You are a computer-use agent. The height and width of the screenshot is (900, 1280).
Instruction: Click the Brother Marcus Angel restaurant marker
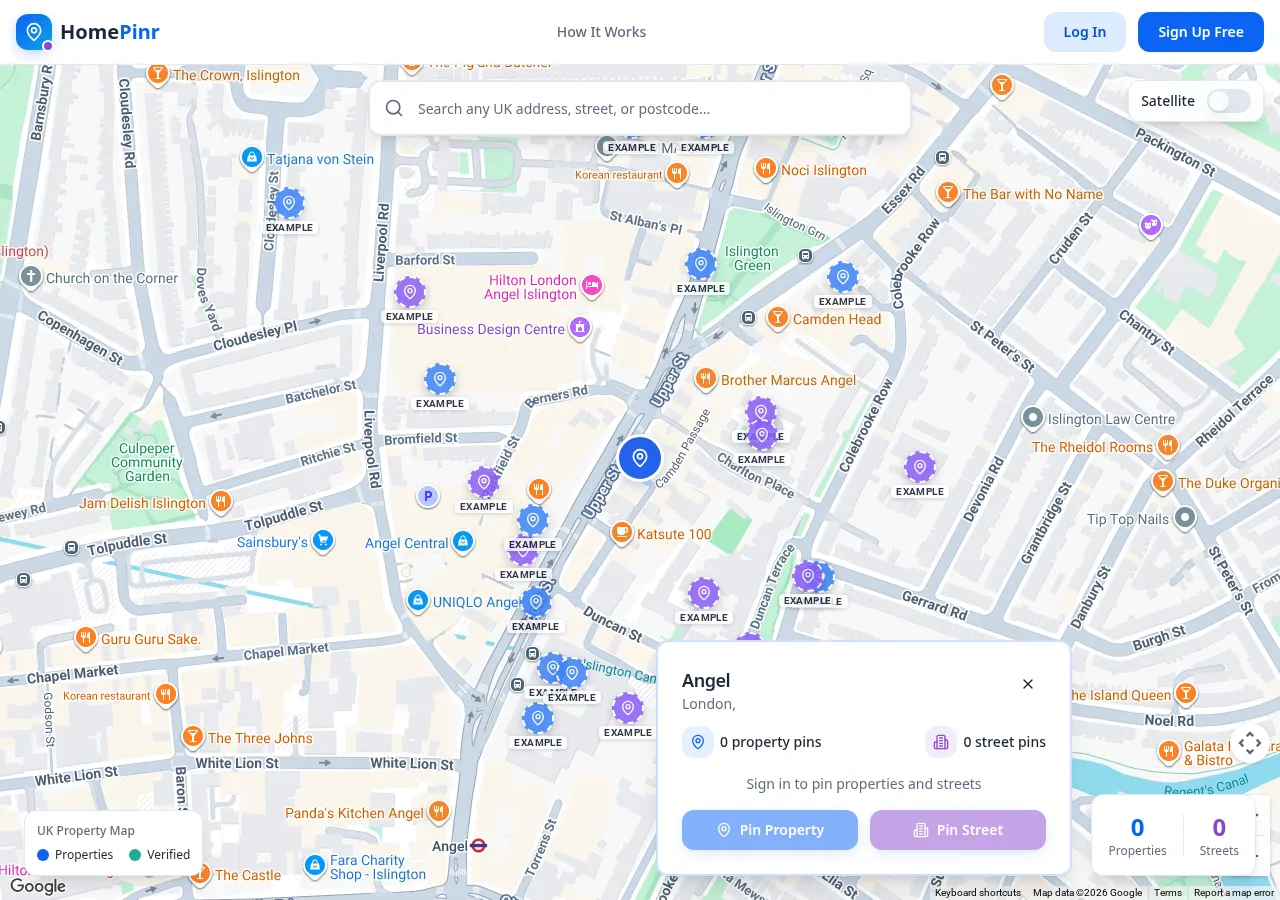click(706, 379)
